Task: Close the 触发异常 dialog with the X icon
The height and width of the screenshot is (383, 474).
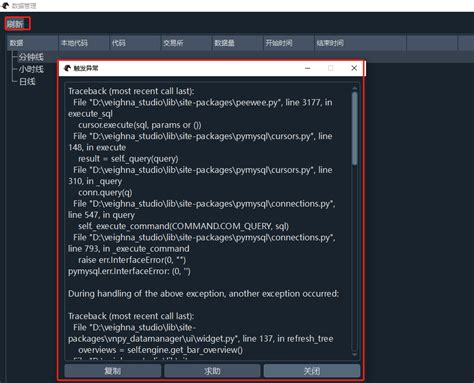Action: 354,68
